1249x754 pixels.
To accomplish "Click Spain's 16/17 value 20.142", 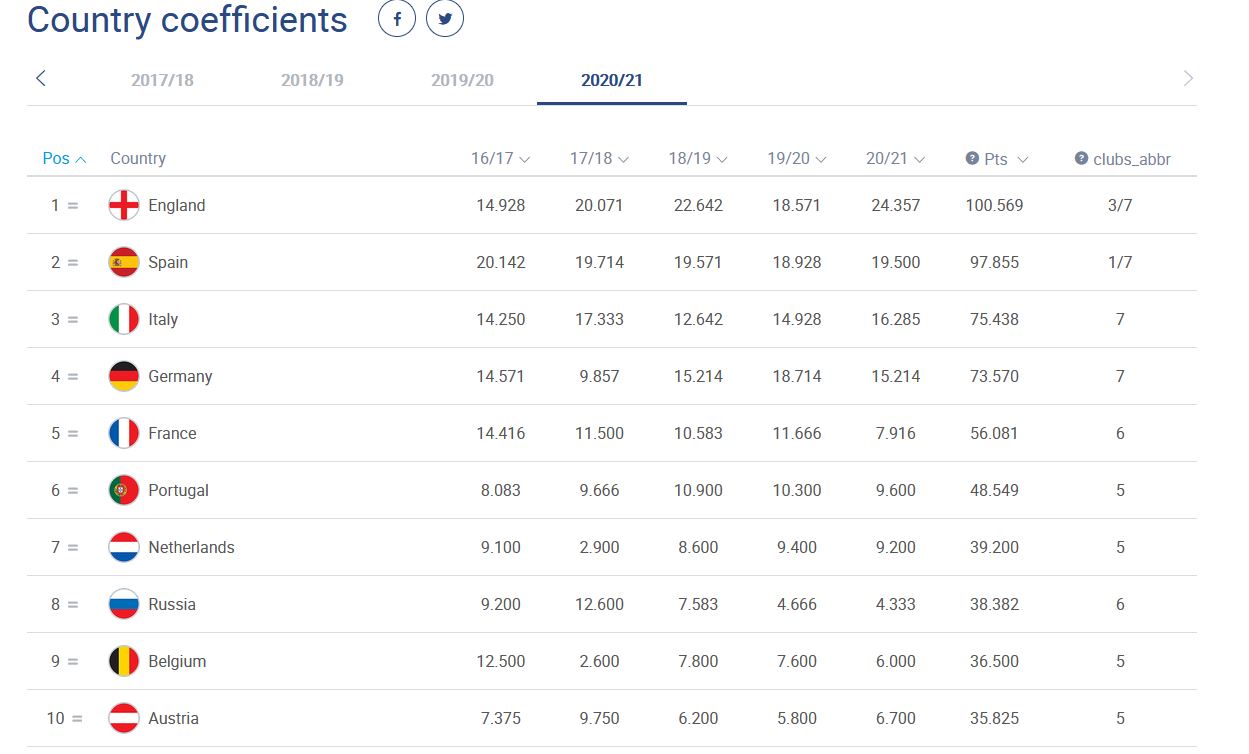I will (500, 262).
